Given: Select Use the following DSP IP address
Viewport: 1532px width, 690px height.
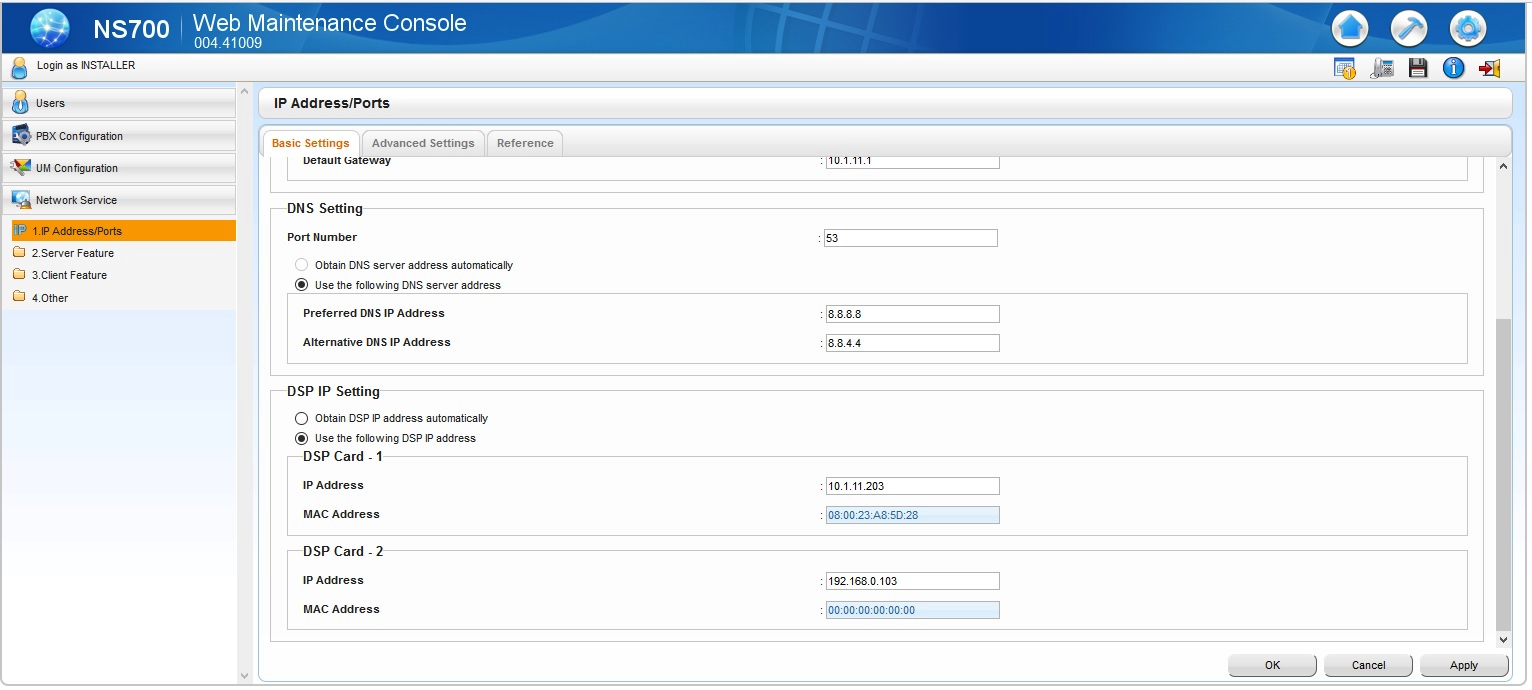Looking at the screenshot, I should (x=301, y=438).
